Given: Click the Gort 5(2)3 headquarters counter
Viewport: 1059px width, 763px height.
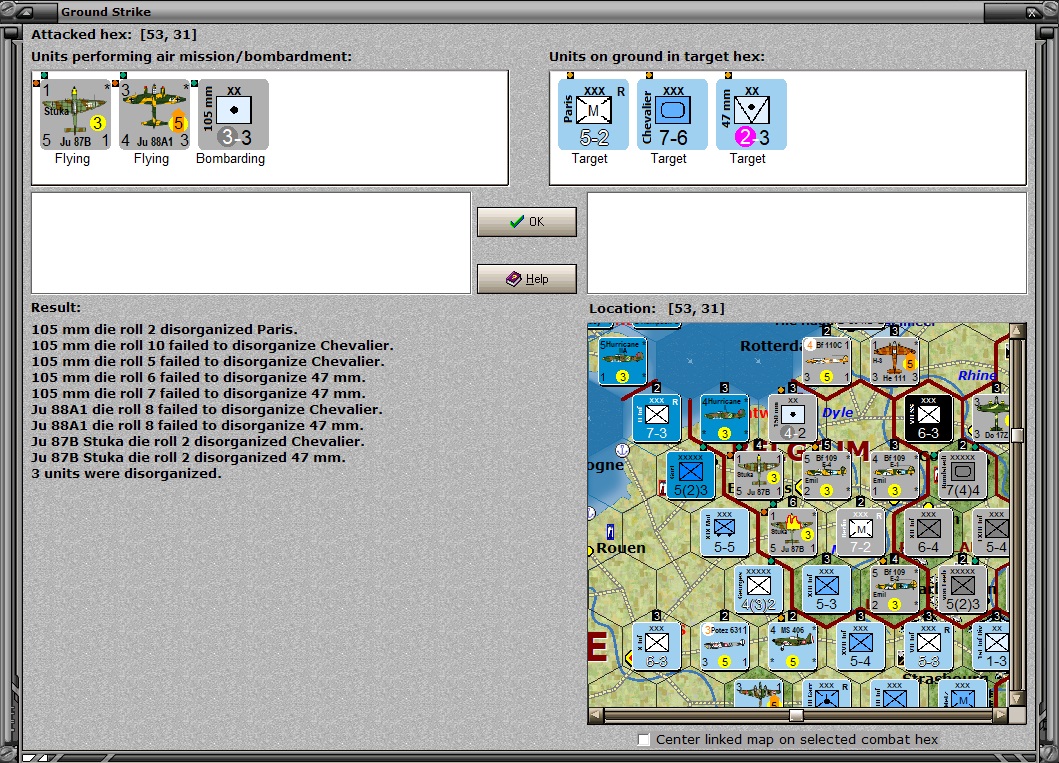Looking at the screenshot, I should [x=690, y=475].
